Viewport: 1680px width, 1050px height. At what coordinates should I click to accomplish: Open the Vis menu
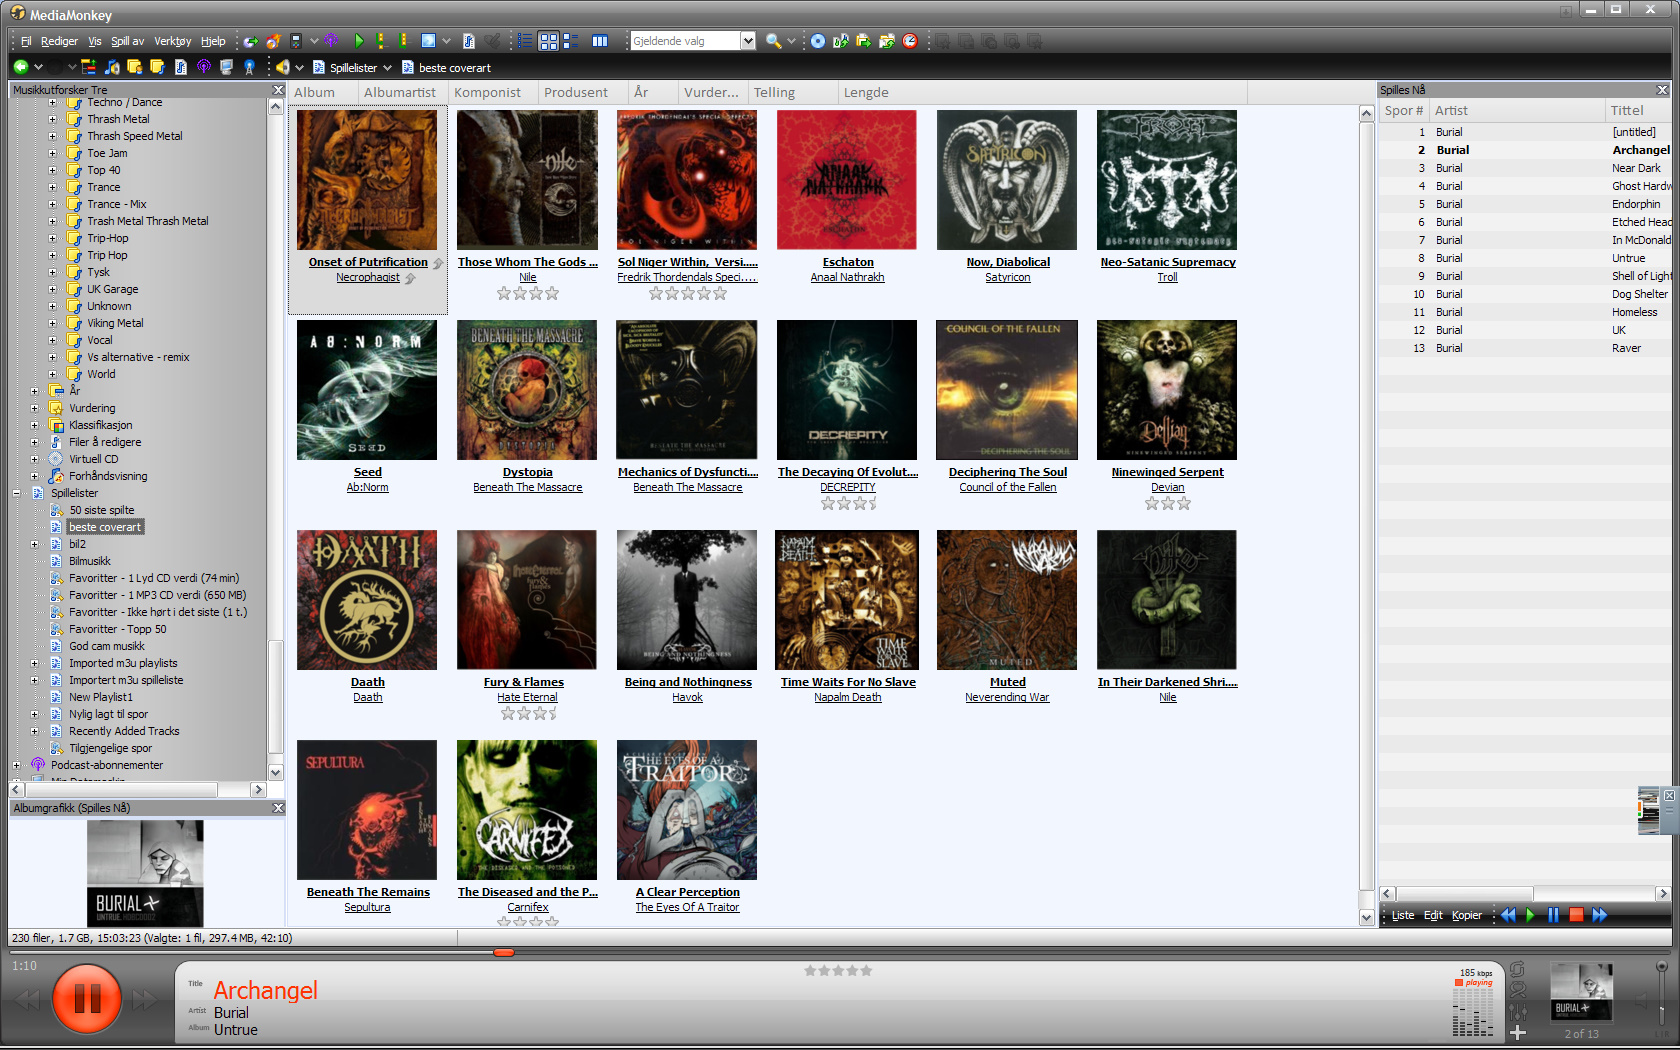tap(94, 41)
